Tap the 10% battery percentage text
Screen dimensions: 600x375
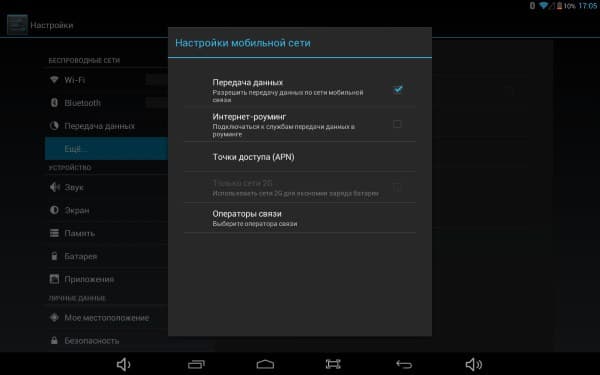pos(569,6)
